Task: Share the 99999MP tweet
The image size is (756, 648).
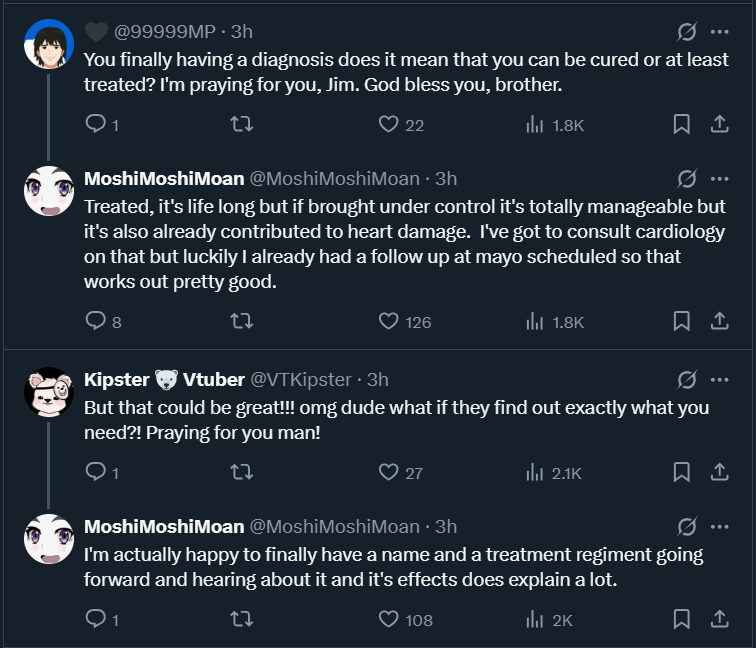Action: click(x=718, y=124)
